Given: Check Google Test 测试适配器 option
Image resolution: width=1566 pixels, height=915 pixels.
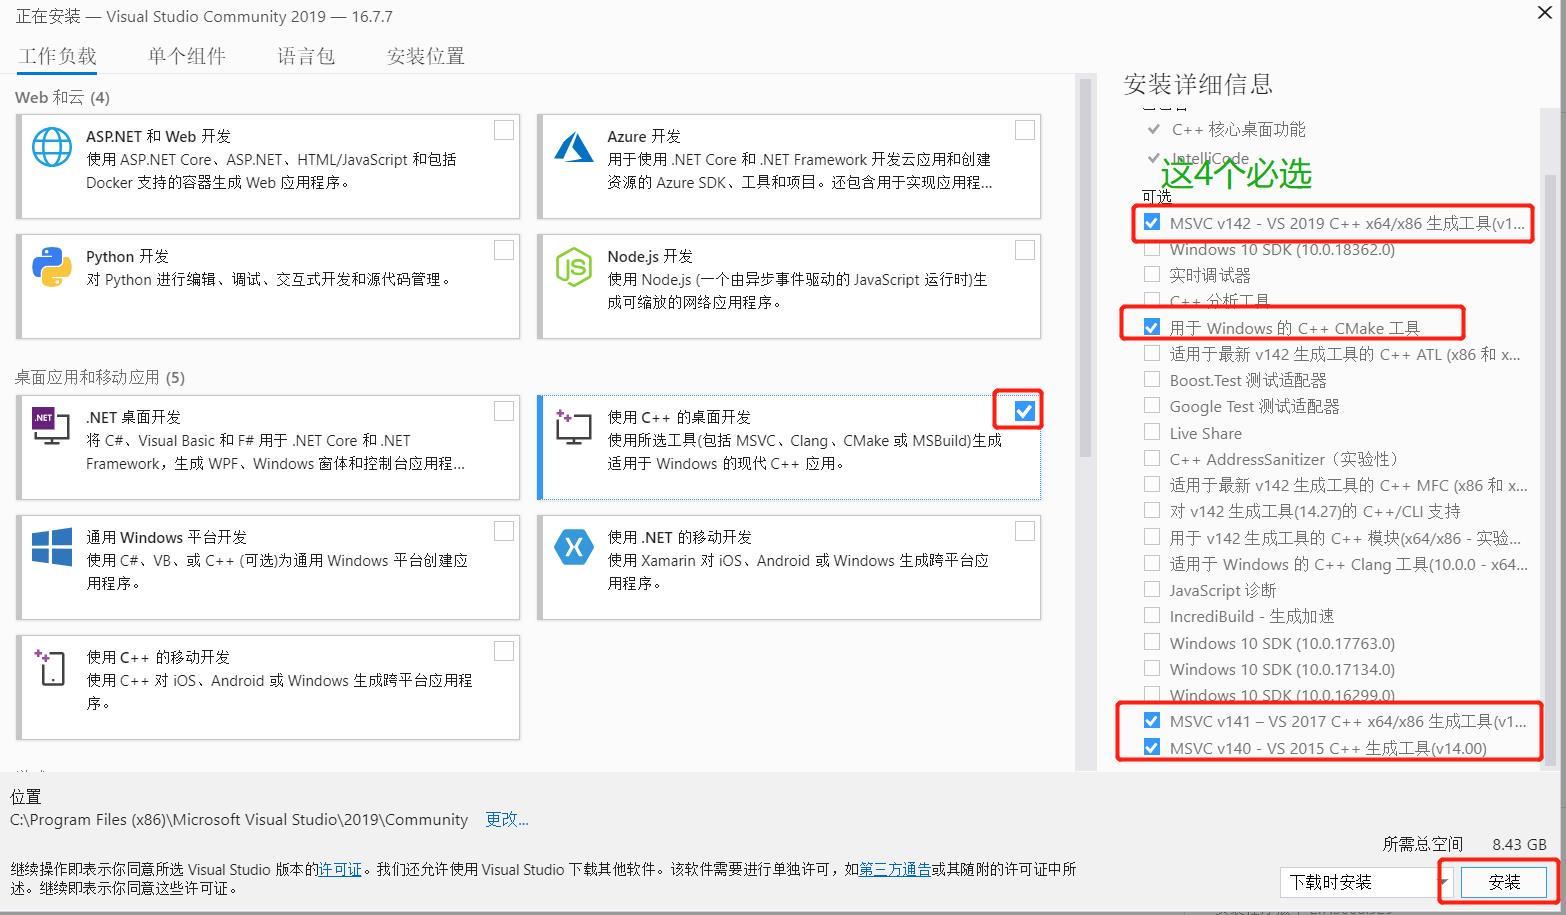Looking at the screenshot, I should click(x=1152, y=406).
